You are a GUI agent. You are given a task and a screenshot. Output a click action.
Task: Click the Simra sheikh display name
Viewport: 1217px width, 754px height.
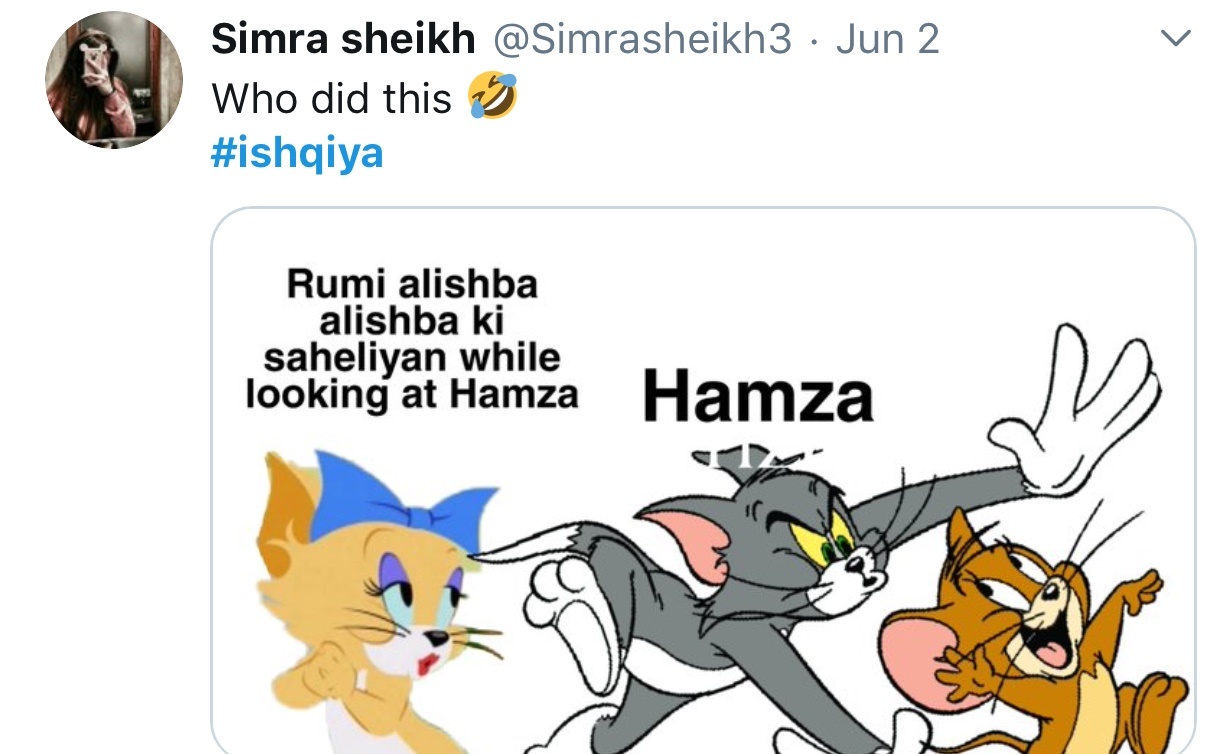tap(343, 40)
